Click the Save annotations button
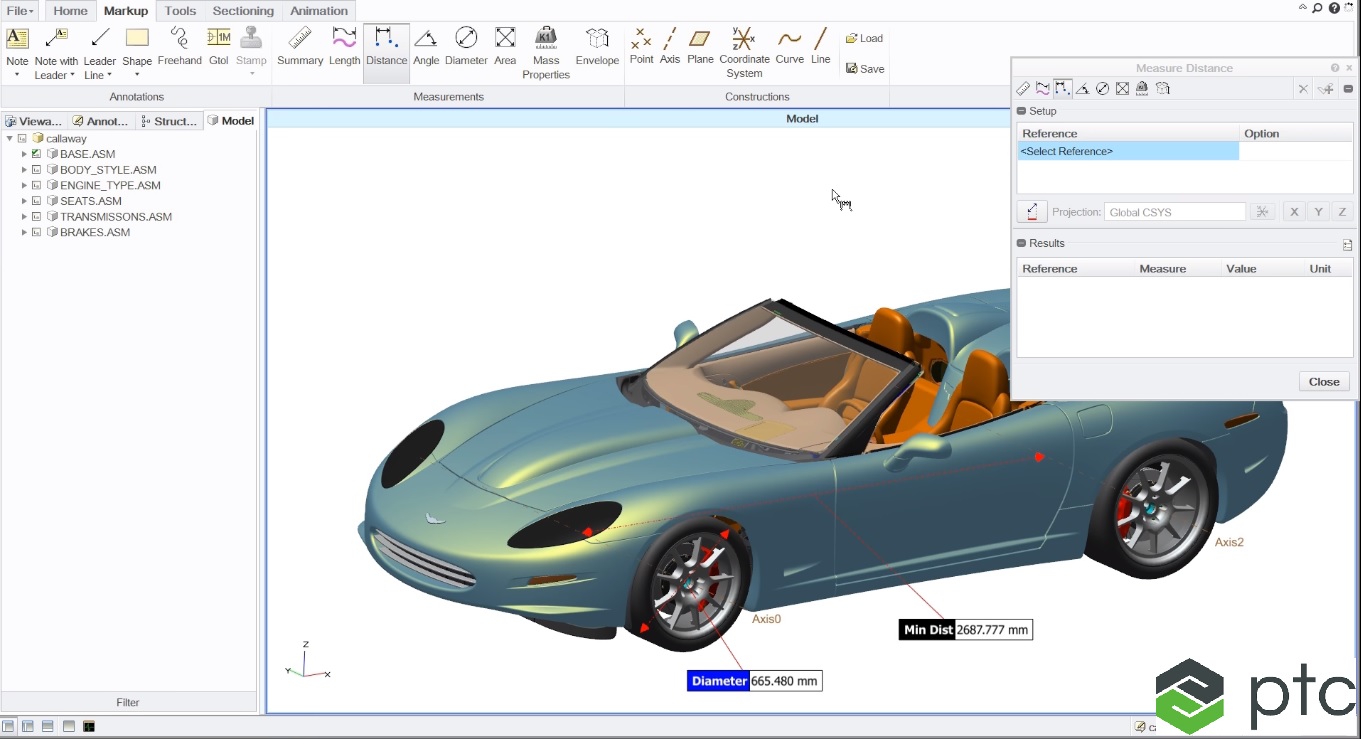 coord(864,68)
